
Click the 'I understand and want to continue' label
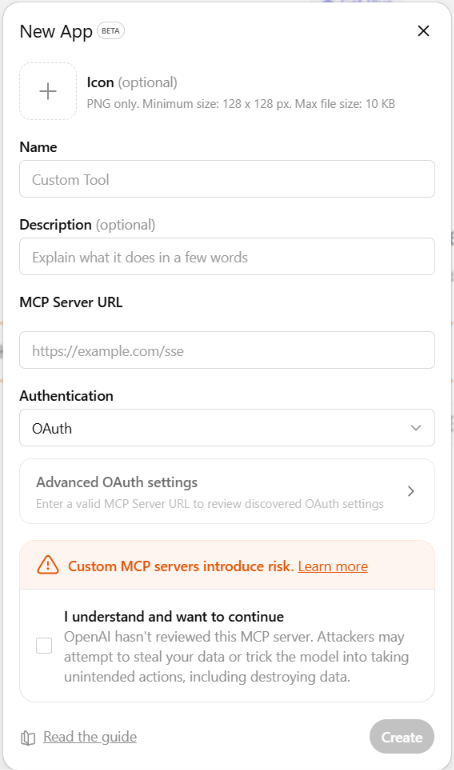174,616
